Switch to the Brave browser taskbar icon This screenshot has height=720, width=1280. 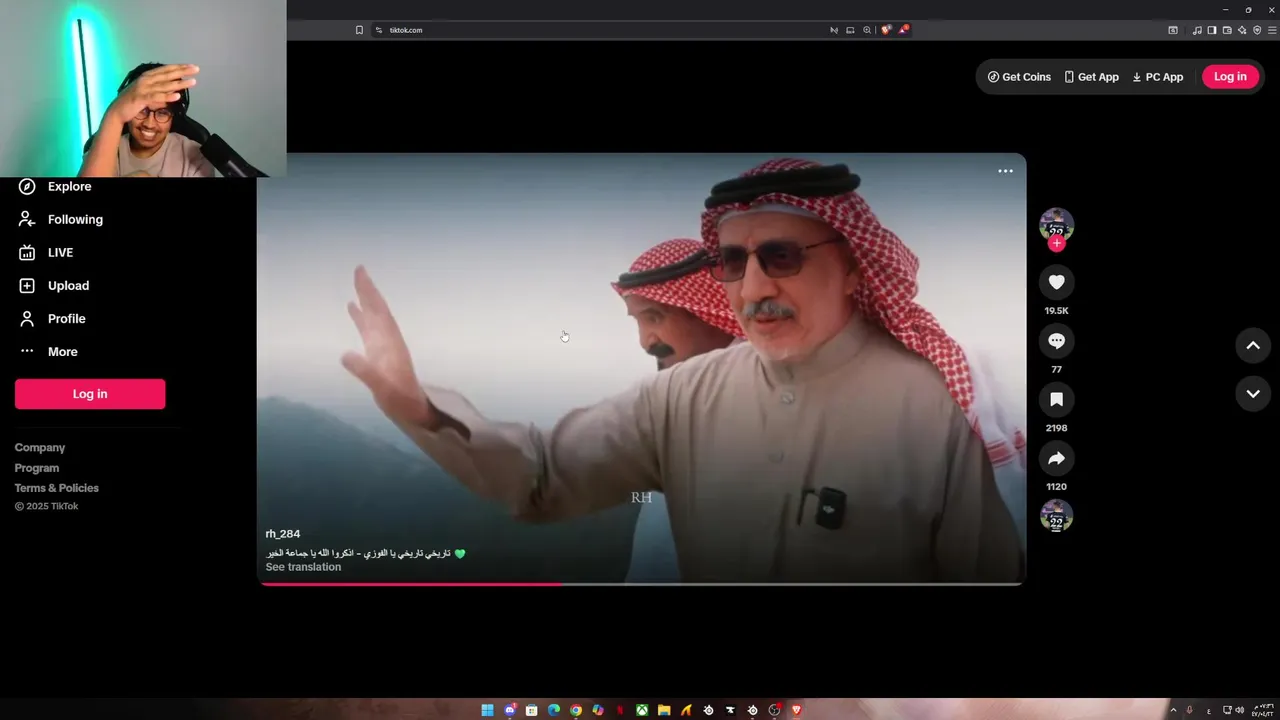pyautogui.click(x=797, y=710)
